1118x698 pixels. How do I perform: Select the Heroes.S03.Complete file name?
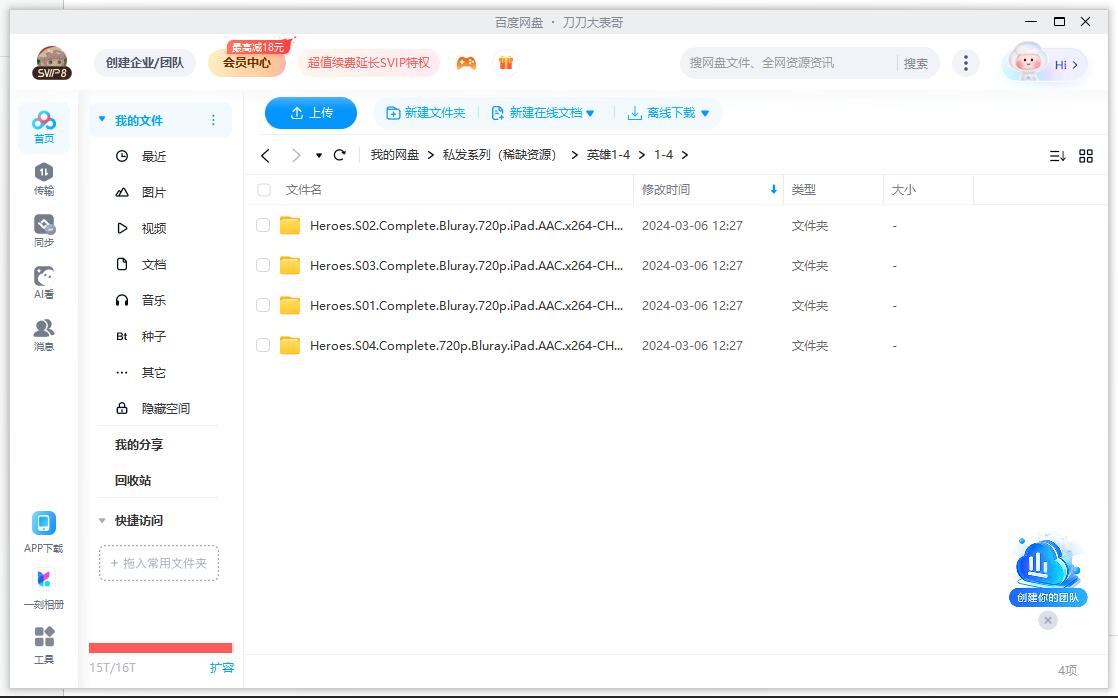click(466, 265)
